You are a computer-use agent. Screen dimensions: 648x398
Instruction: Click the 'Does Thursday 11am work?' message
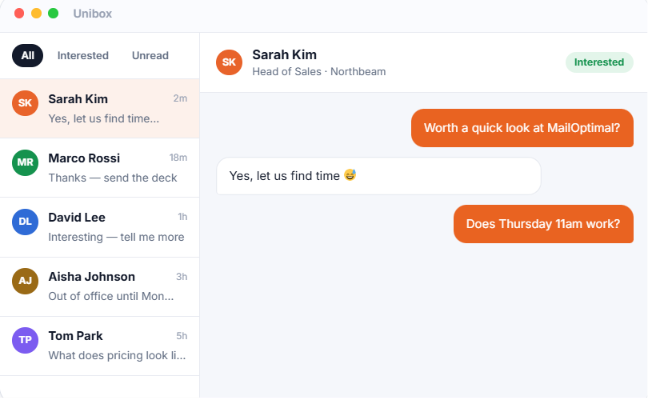pyautogui.click(x=543, y=224)
